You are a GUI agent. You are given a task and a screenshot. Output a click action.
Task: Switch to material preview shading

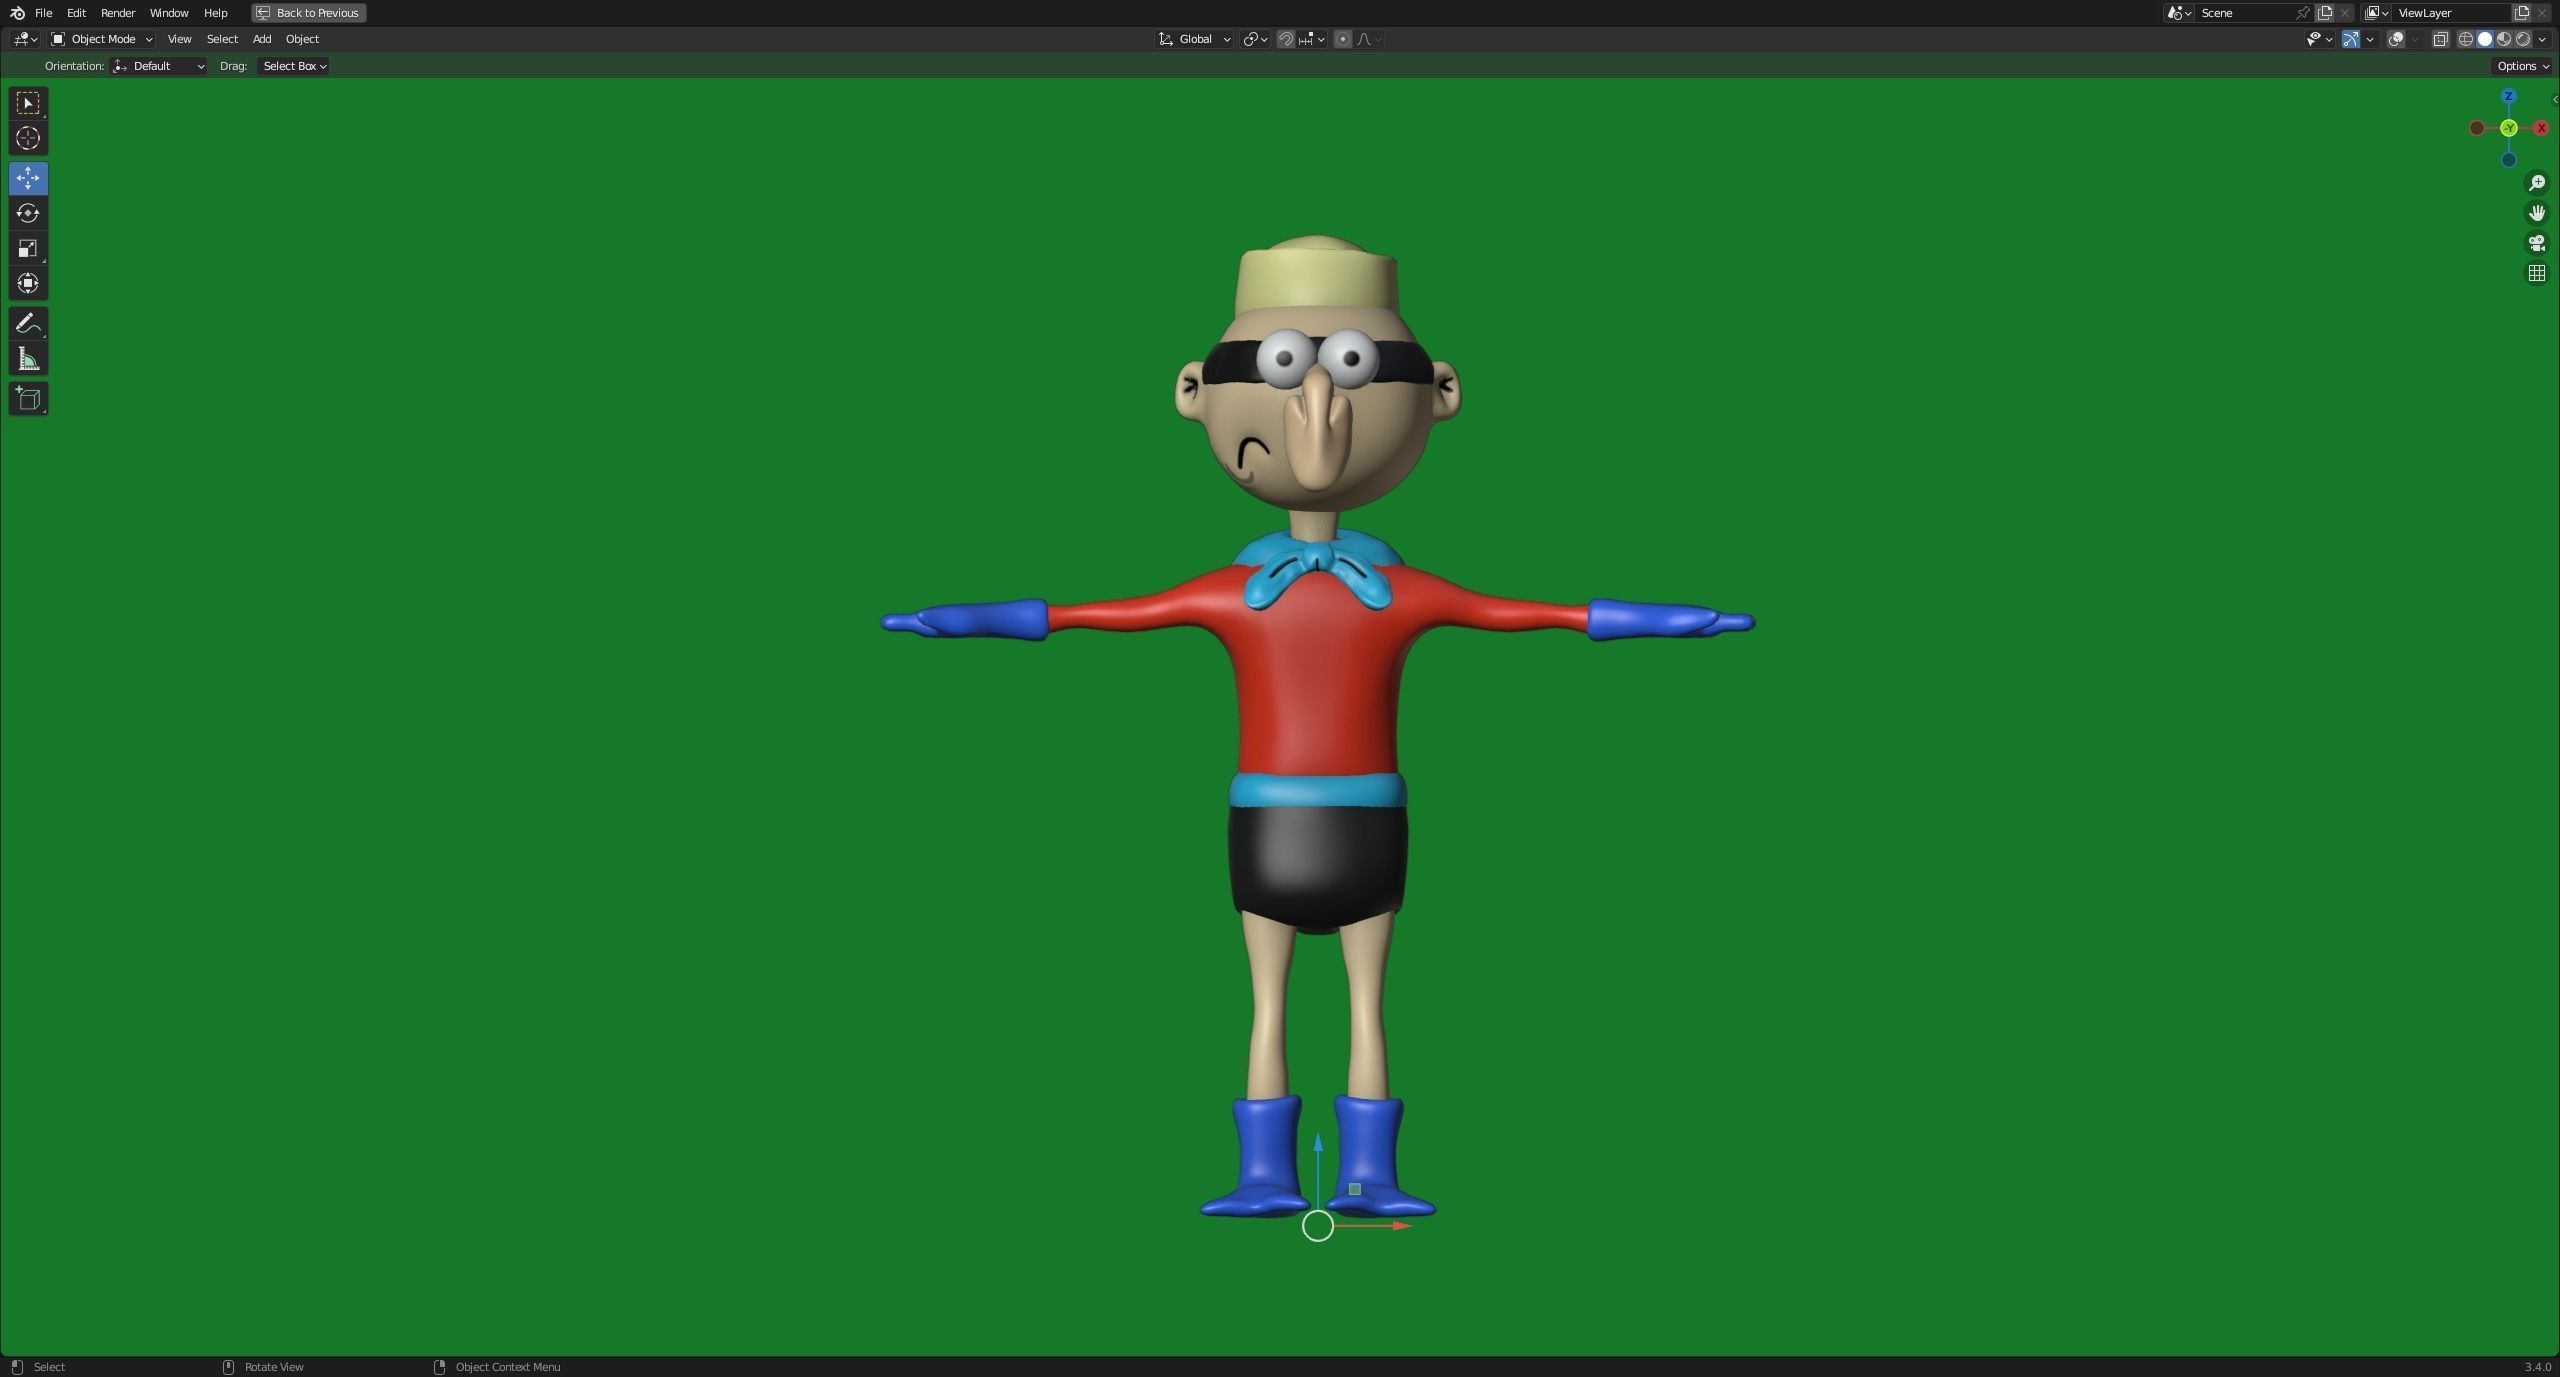coord(2504,39)
